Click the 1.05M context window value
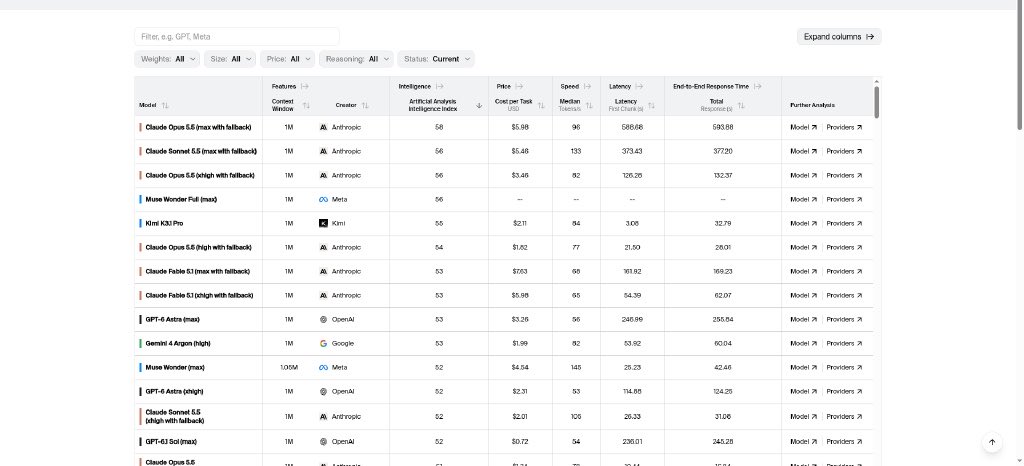Screen dimensions: 1024x466 (289, 367)
